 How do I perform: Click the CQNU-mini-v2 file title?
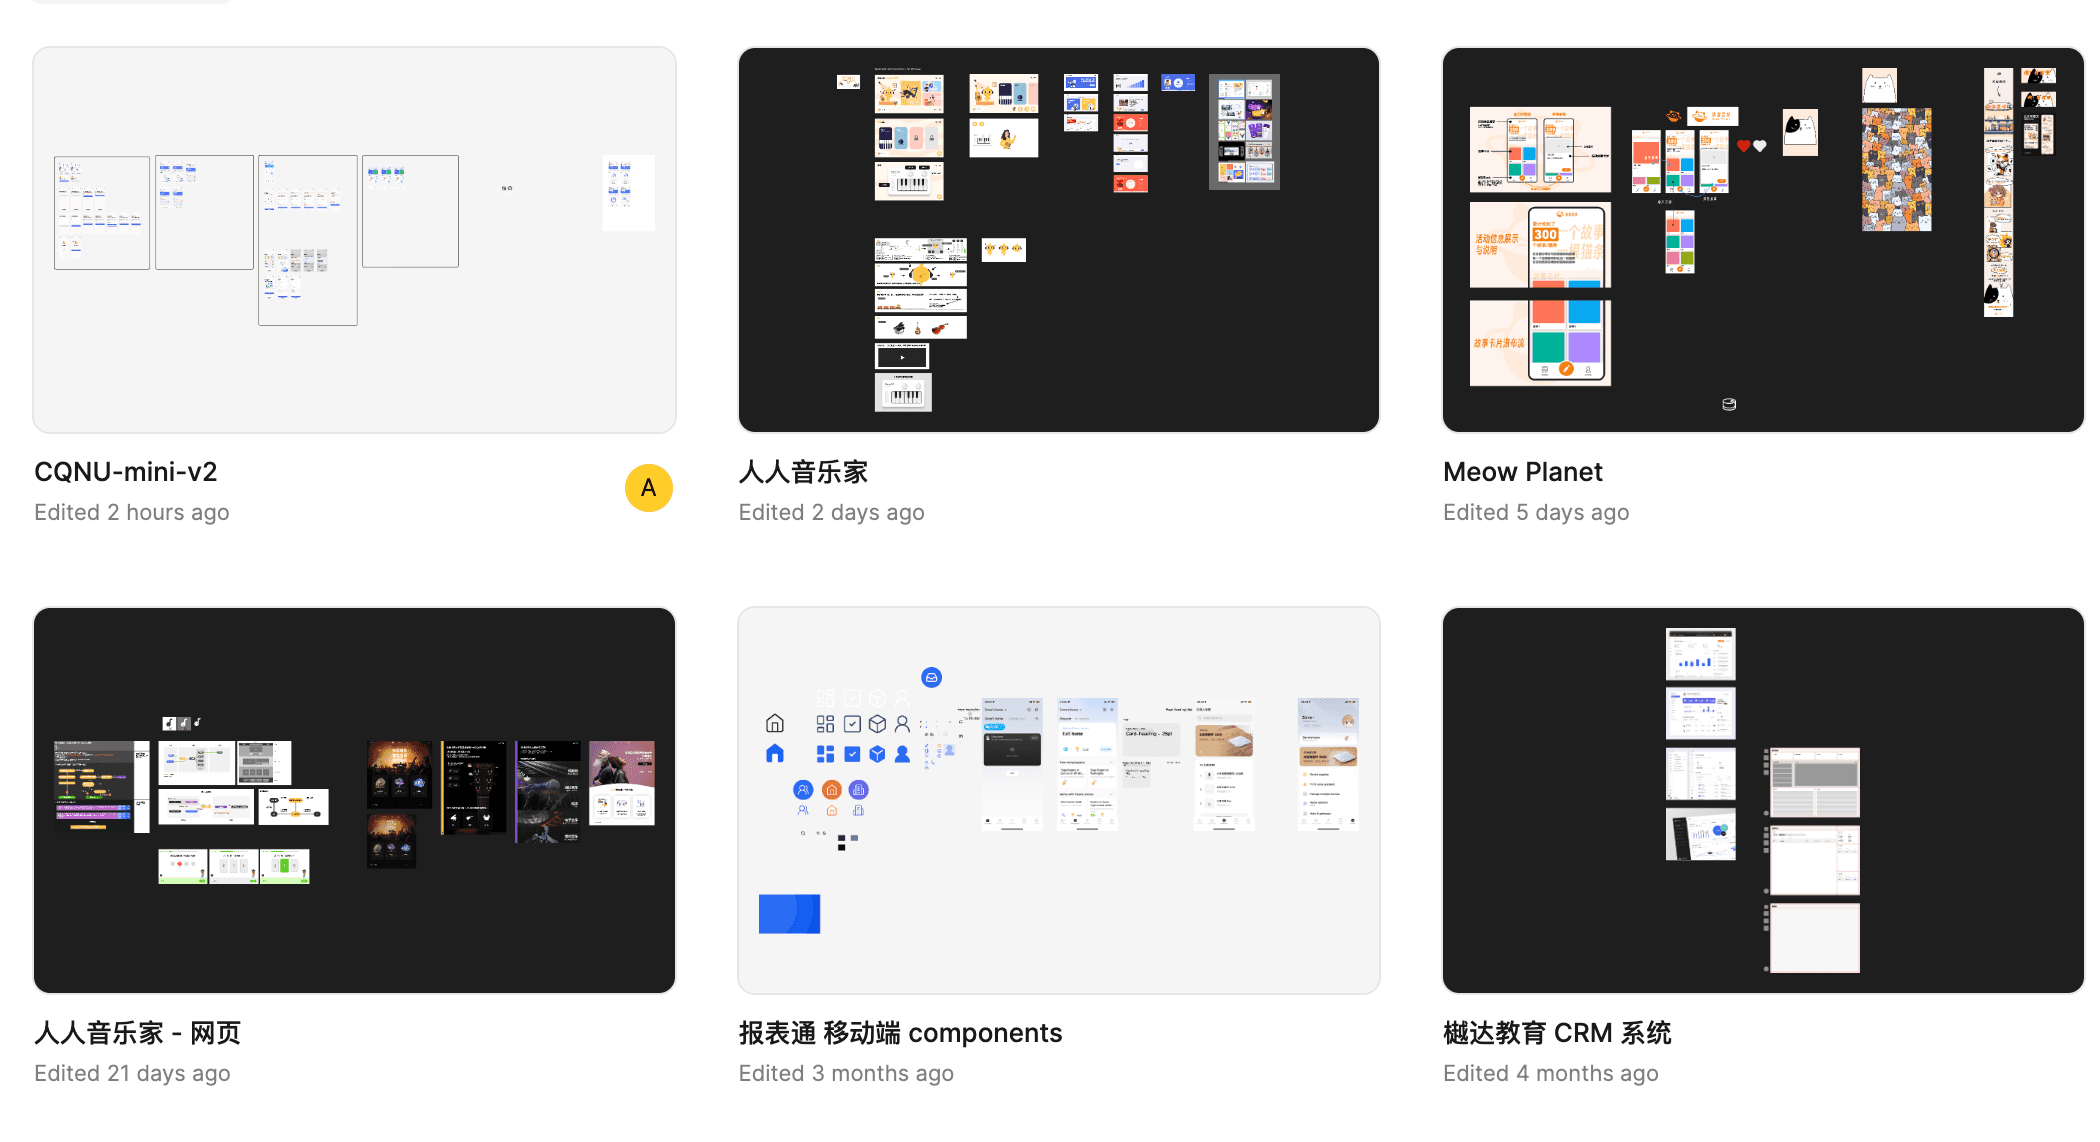[126, 472]
